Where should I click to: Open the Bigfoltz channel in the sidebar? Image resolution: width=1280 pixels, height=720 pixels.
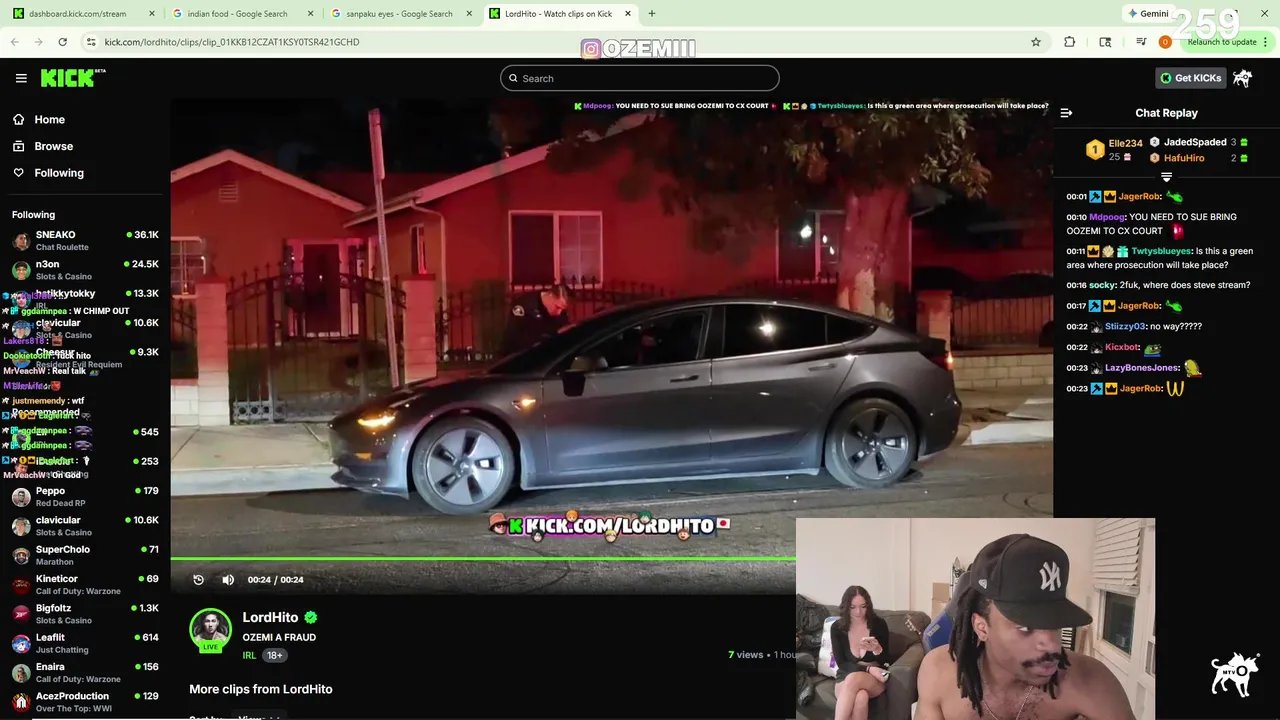(85, 614)
